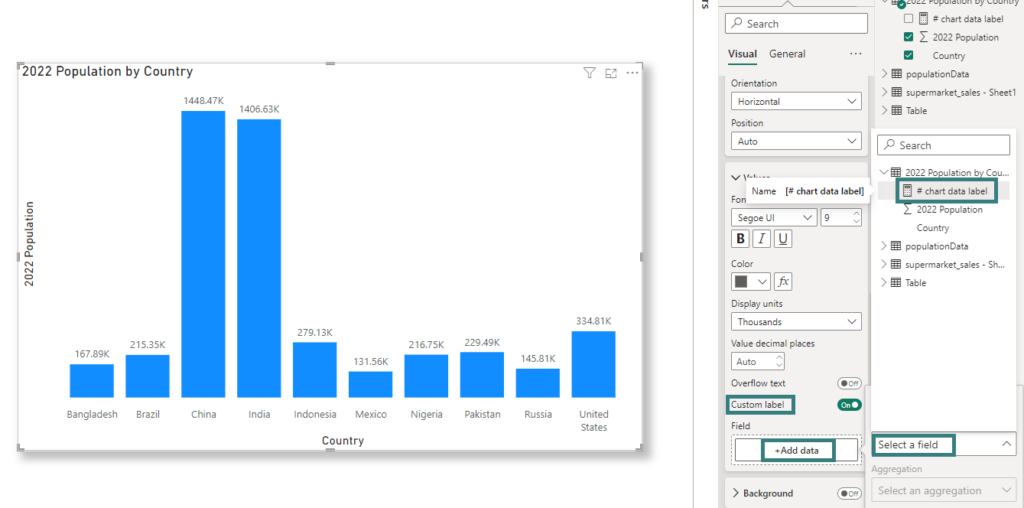Expand Table in the field picker popup
The width and height of the screenshot is (1024, 508).
coord(884,283)
